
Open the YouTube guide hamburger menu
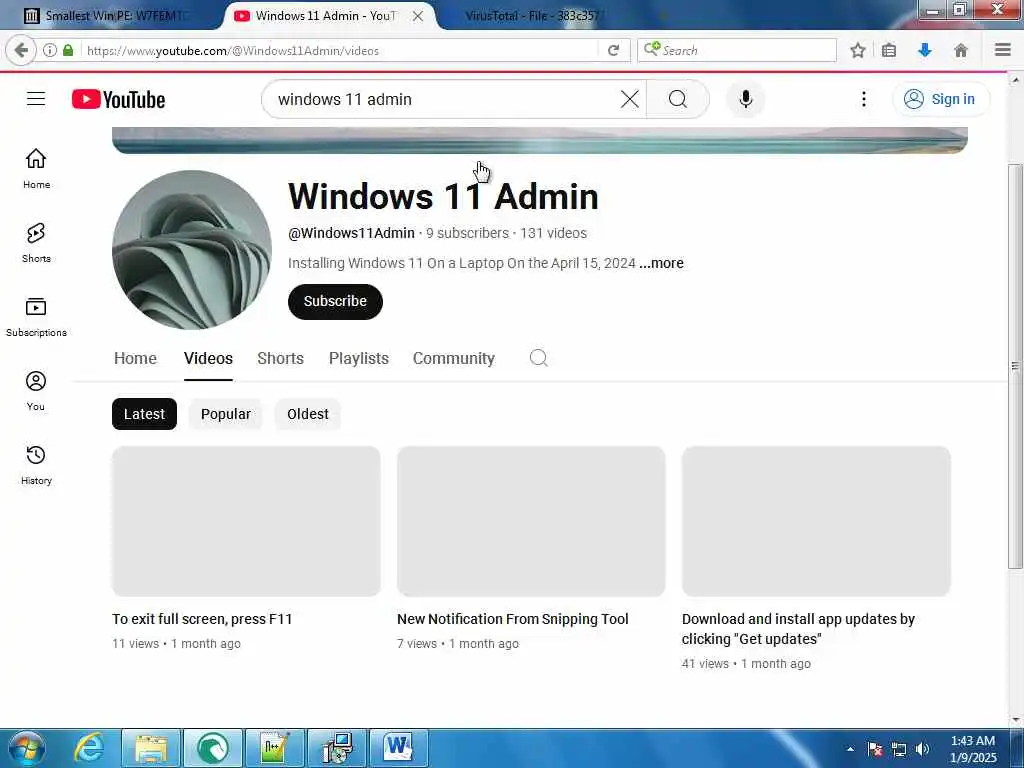click(36, 99)
